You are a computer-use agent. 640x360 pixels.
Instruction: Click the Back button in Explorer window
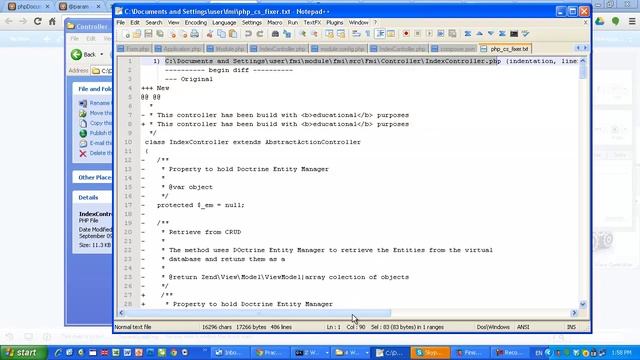[x=84, y=54]
